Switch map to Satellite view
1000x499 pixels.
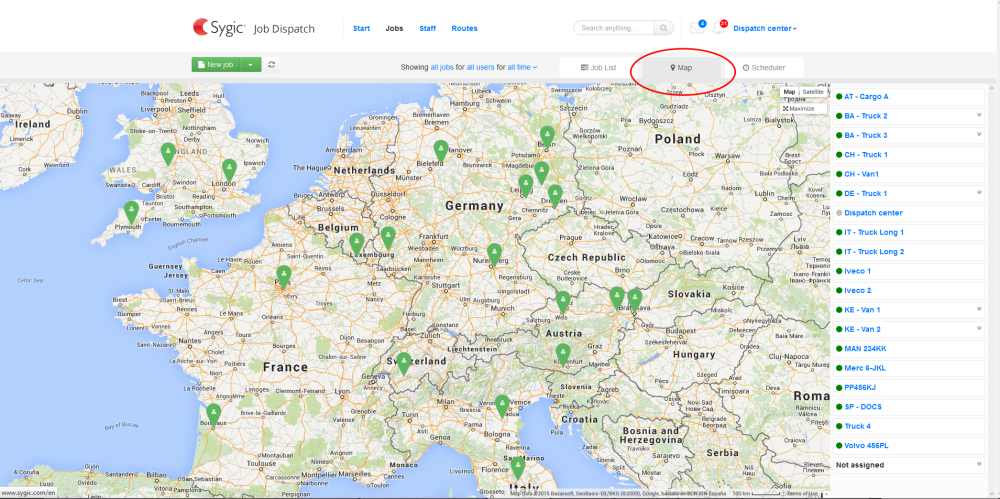pos(813,92)
